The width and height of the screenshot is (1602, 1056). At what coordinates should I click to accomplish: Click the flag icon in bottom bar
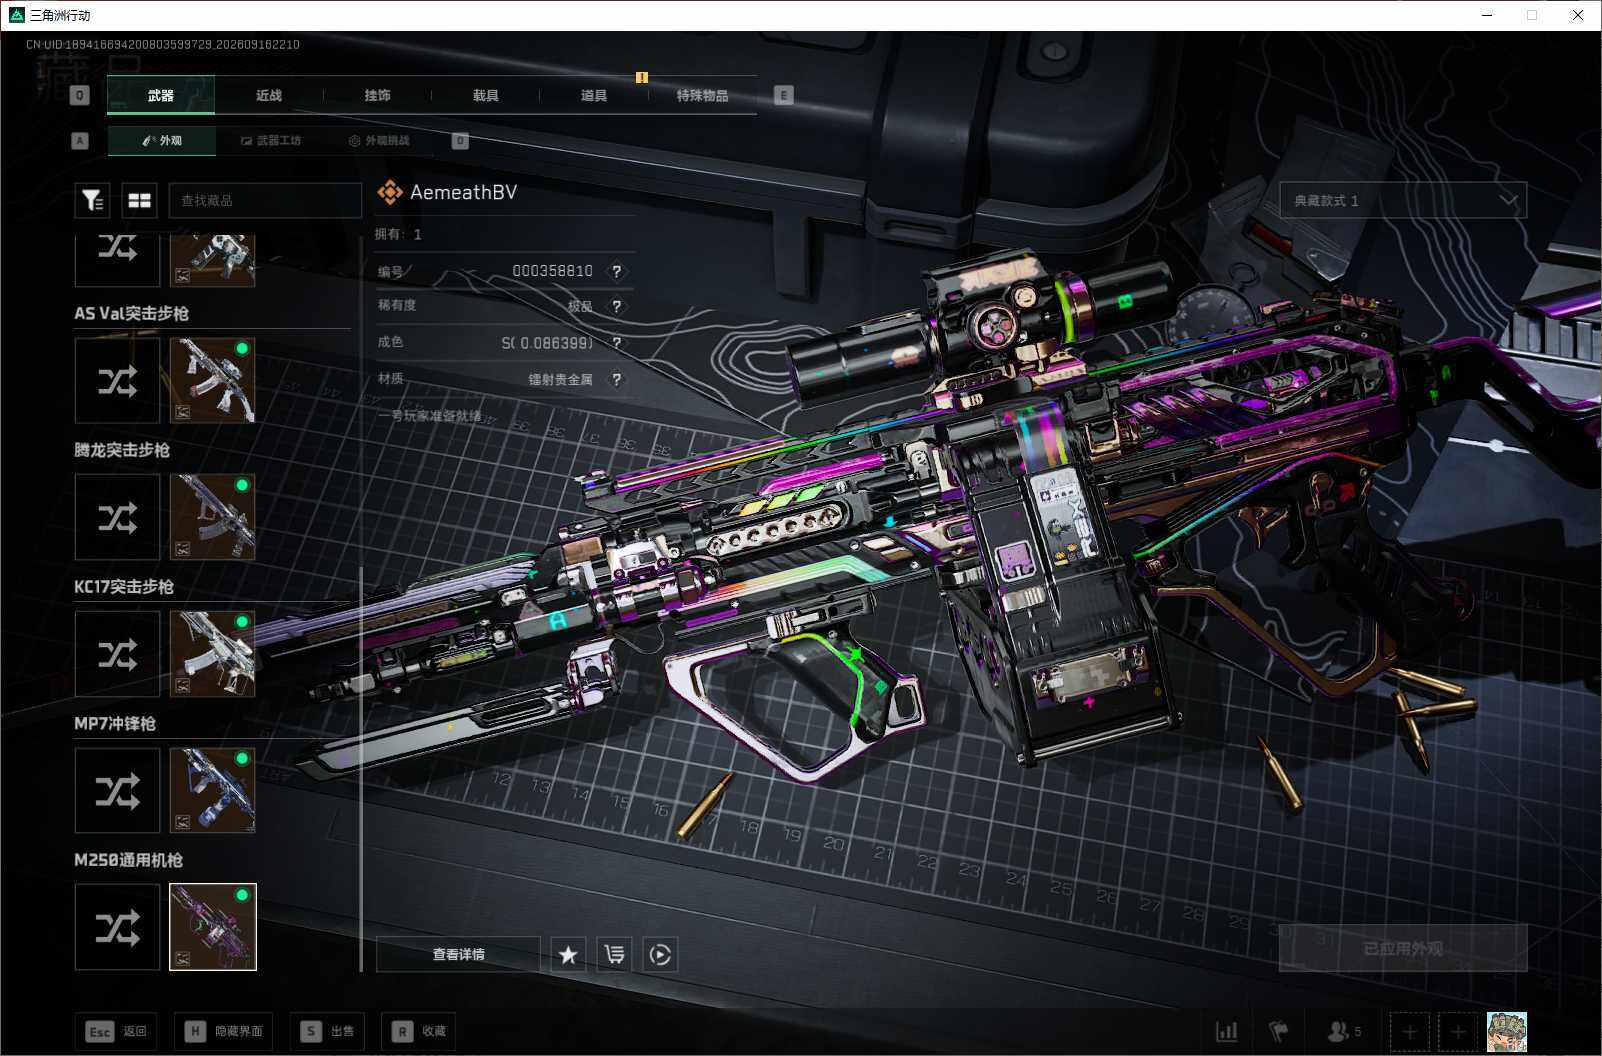coord(1279,1031)
